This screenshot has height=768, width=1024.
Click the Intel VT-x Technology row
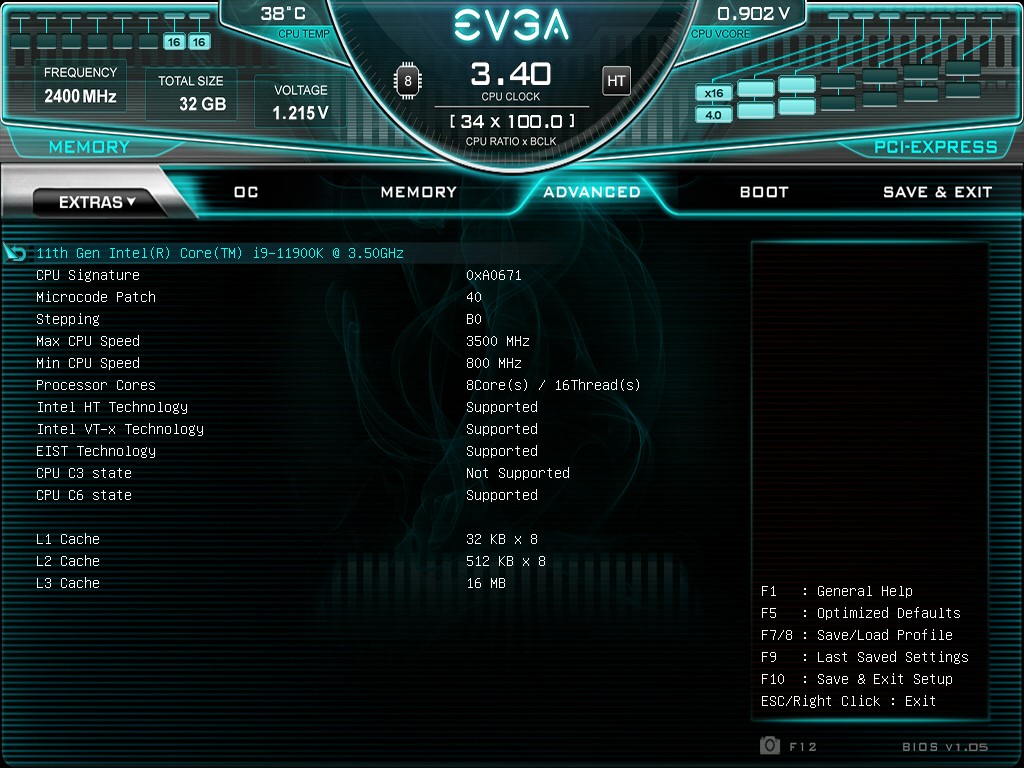point(287,429)
